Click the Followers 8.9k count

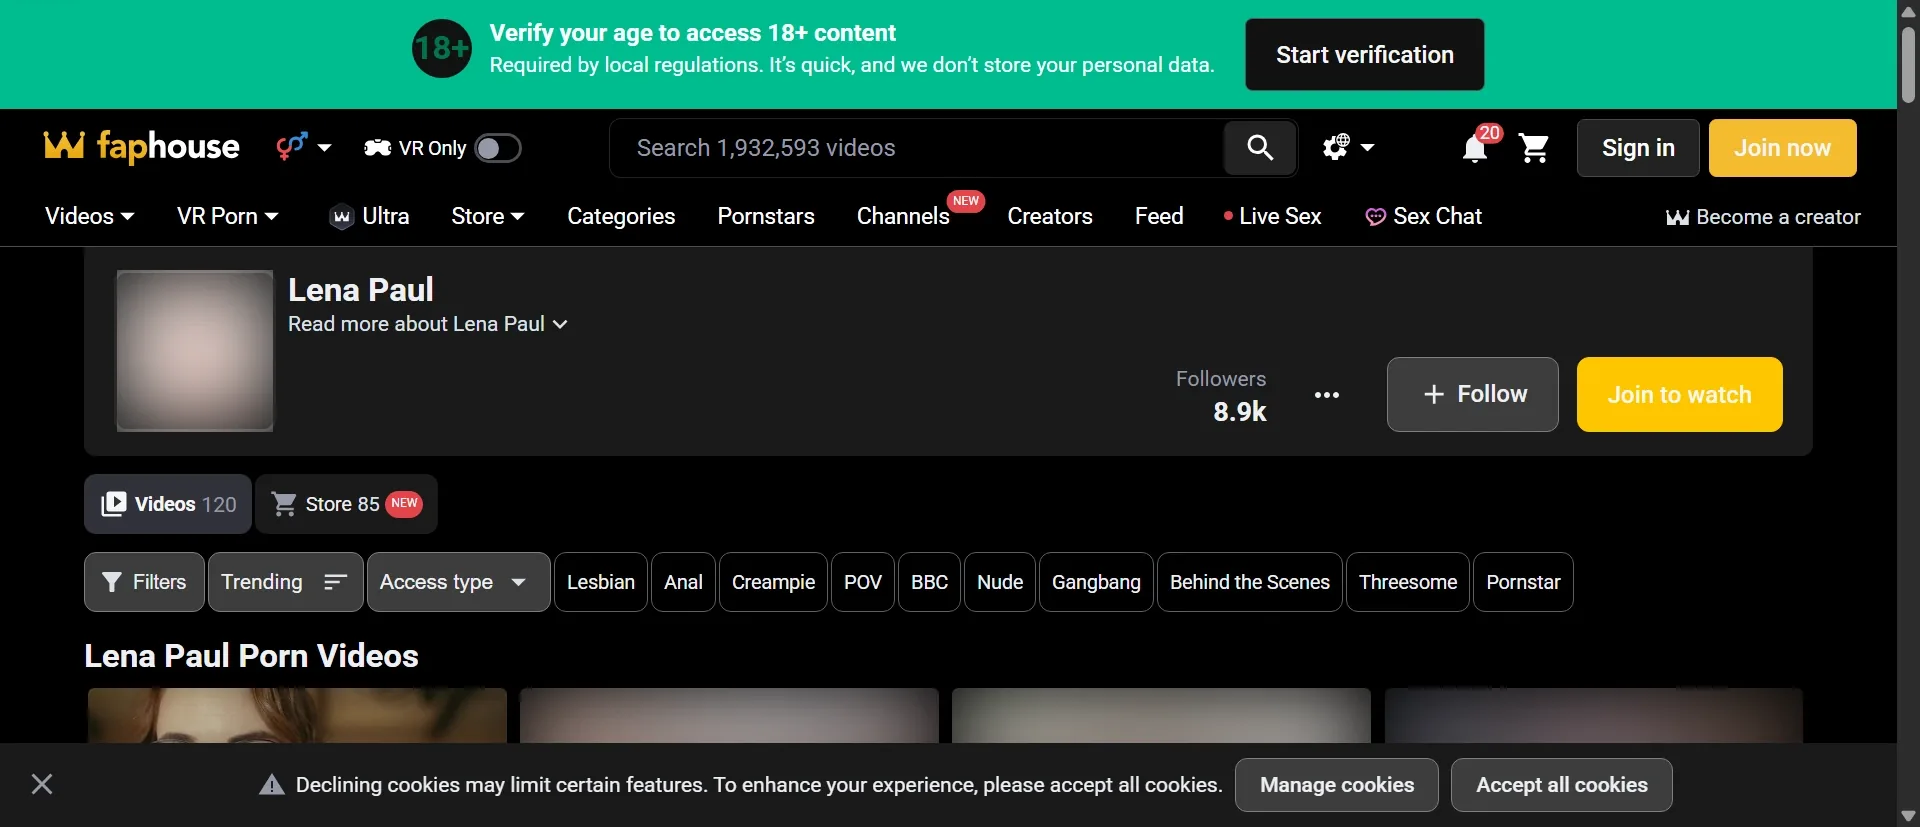pyautogui.click(x=1221, y=396)
